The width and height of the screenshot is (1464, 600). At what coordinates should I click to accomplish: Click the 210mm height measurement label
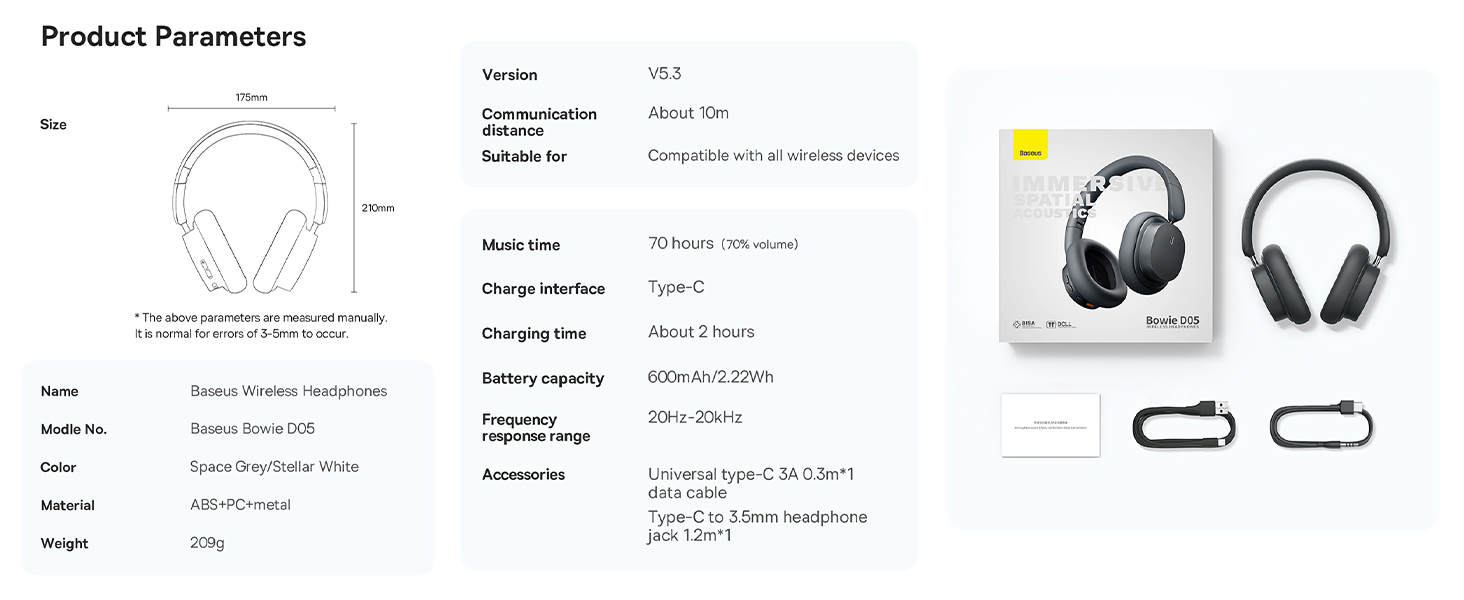click(378, 208)
